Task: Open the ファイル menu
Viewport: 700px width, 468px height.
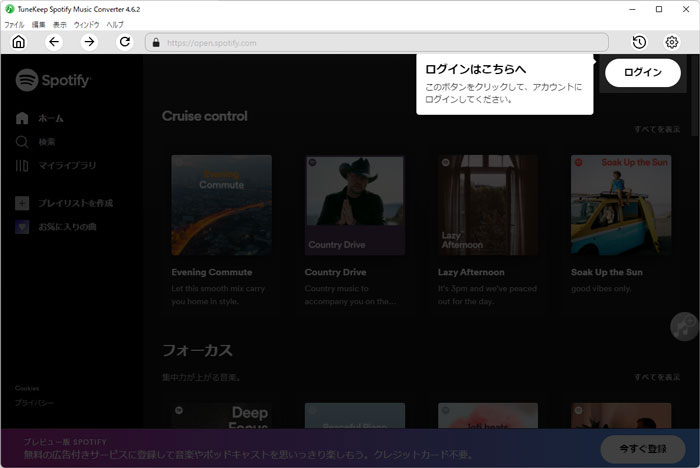Action: coord(14,25)
